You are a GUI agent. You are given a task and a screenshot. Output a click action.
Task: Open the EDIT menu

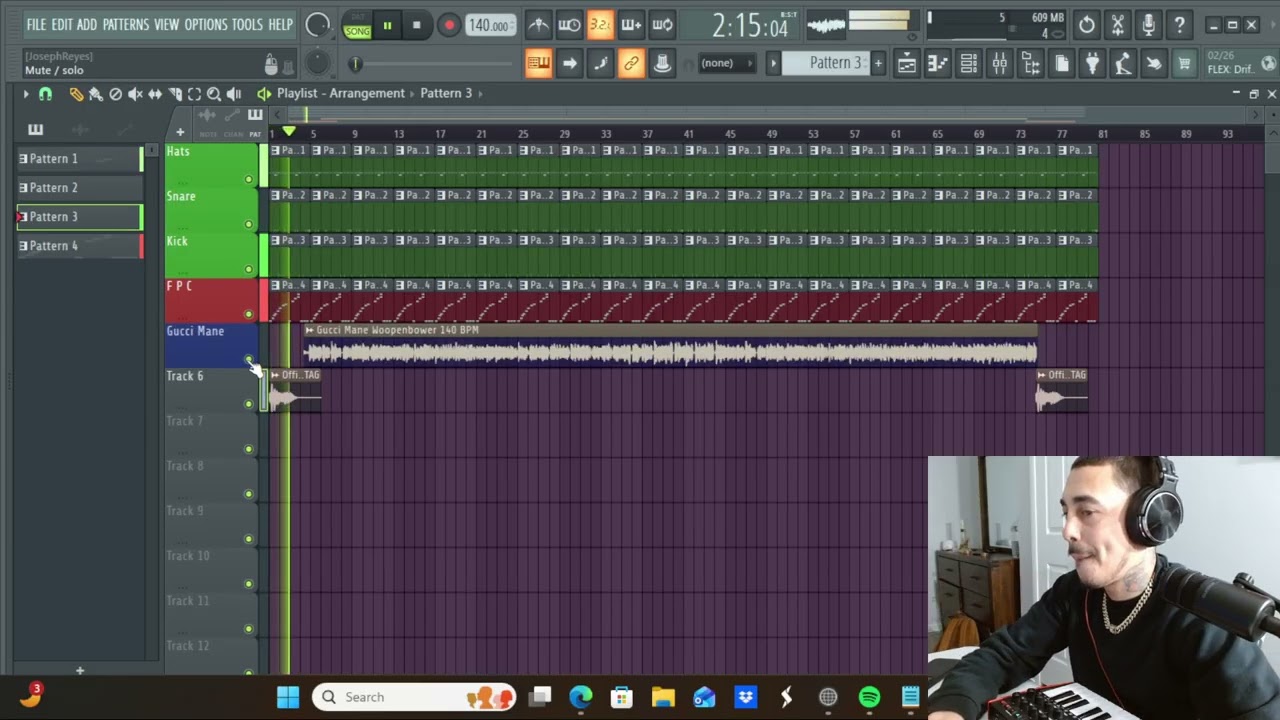pyautogui.click(x=62, y=24)
